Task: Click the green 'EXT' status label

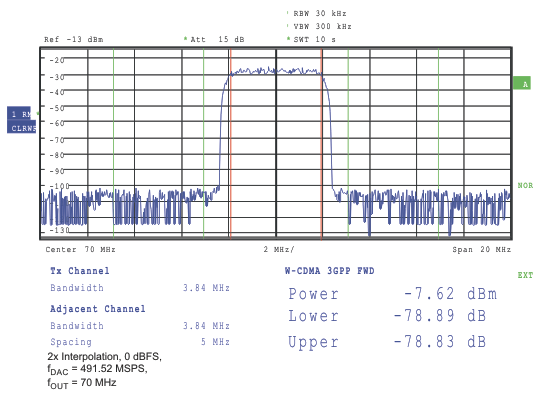Action: click(525, 275)
